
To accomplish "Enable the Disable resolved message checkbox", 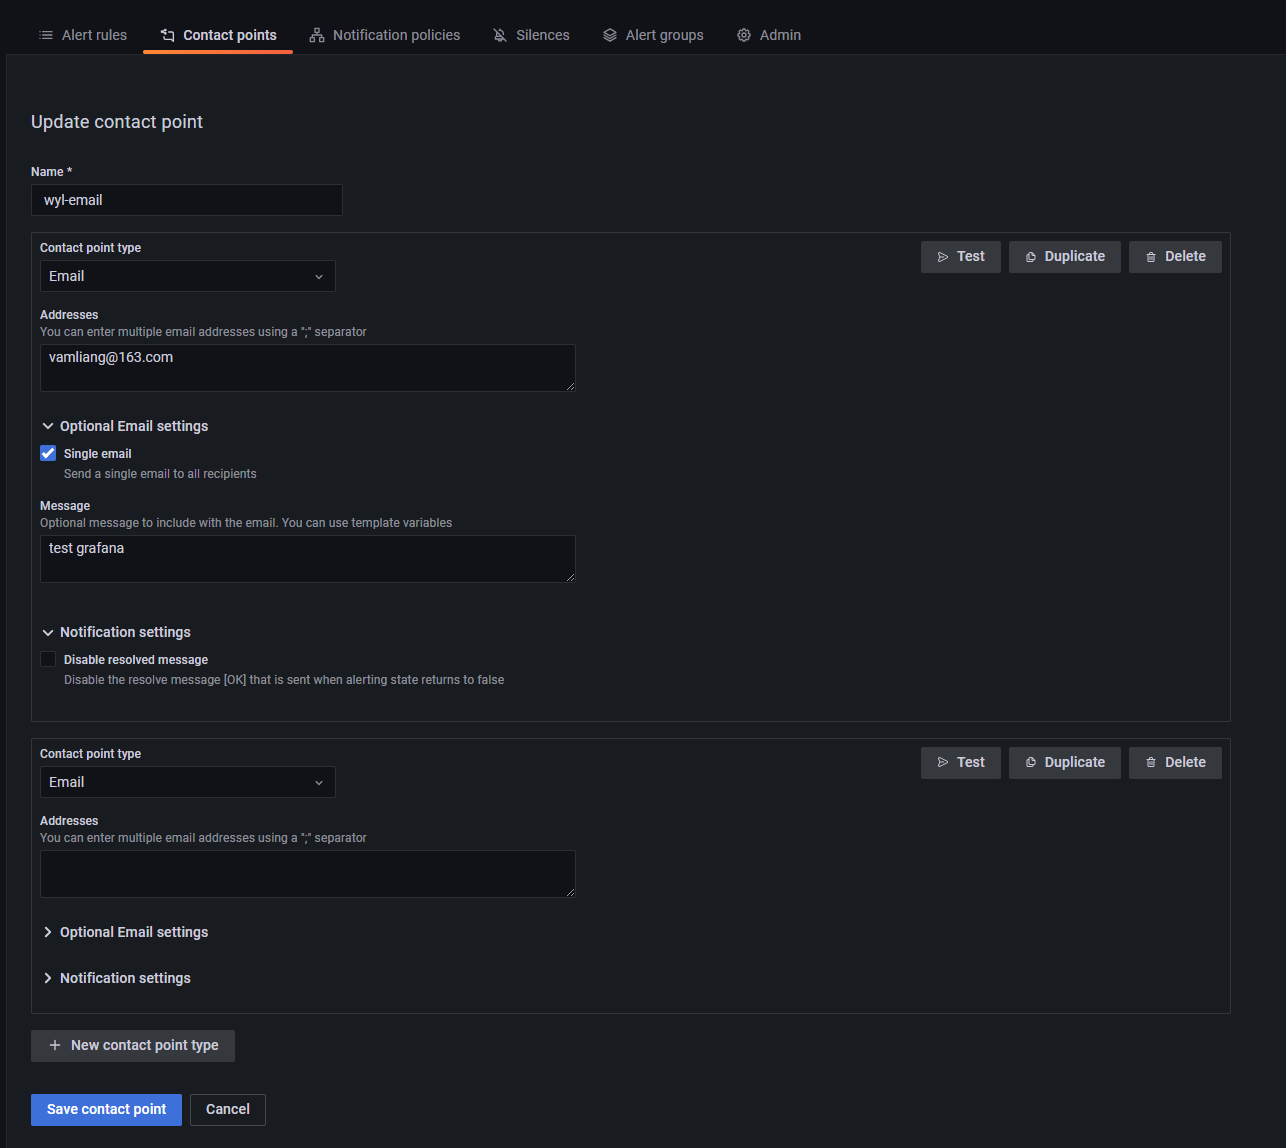I will click(48, 659).
